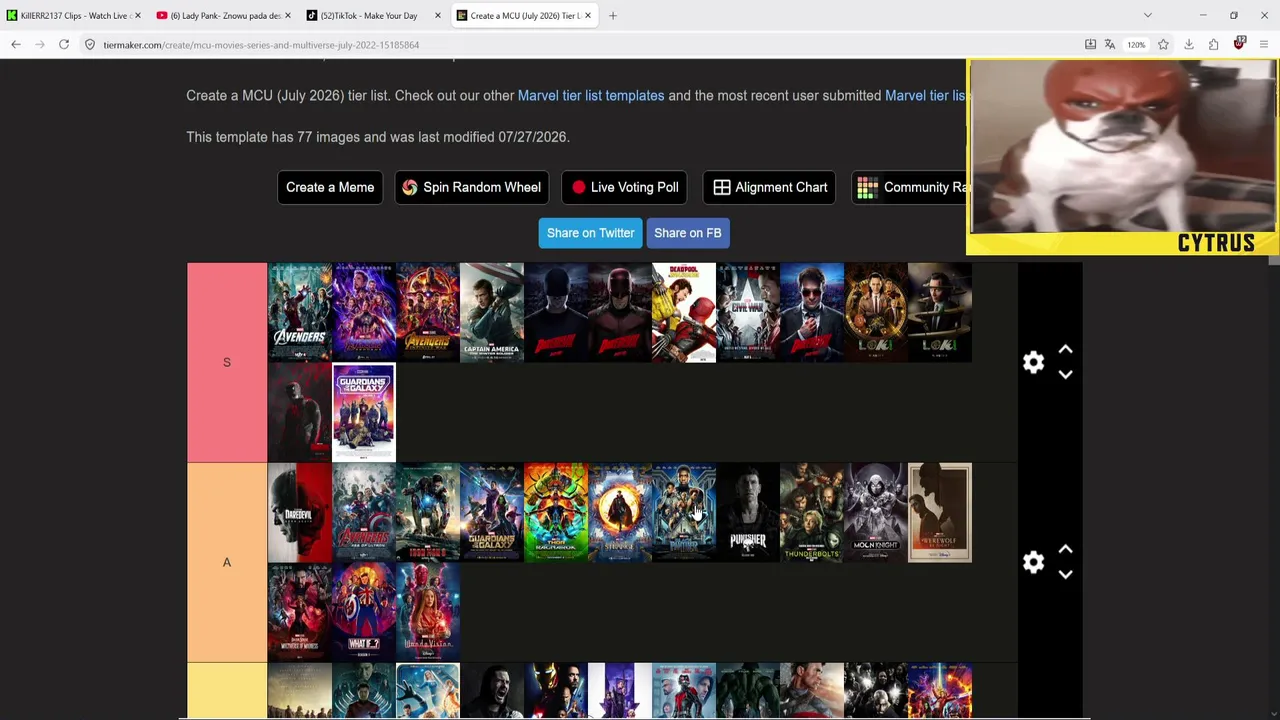Open site information shield in address bar

(x=90, y=44)
